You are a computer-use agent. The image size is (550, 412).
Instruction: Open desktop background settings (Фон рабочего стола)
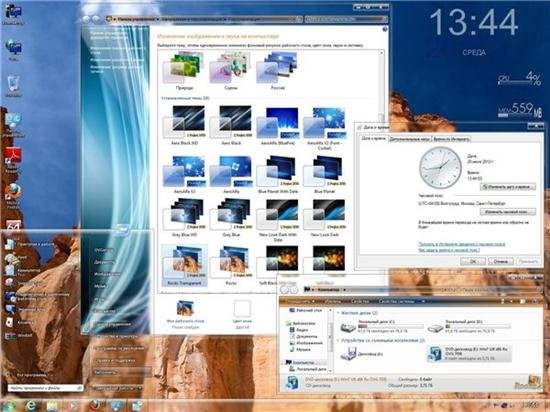pyautogui.click(x=185, y=314)
